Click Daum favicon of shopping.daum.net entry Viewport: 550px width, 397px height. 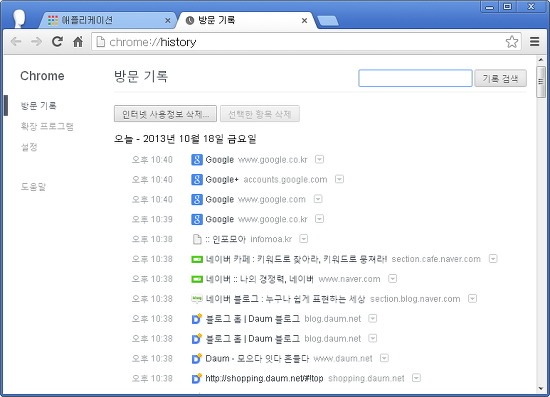click(197, 378)
